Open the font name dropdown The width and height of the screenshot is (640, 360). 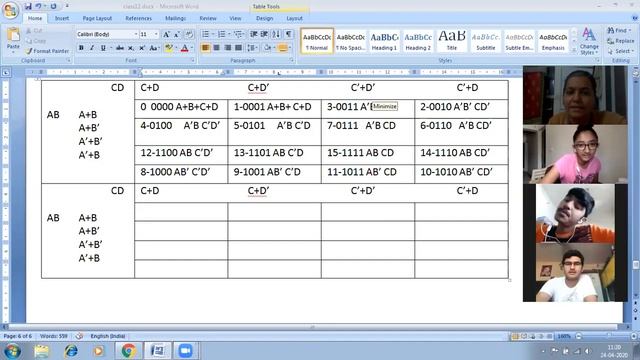tap(136, 34)
